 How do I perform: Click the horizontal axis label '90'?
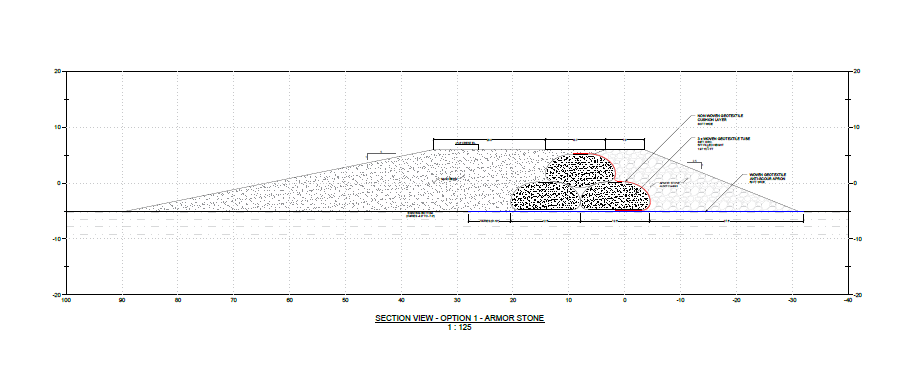122,300
